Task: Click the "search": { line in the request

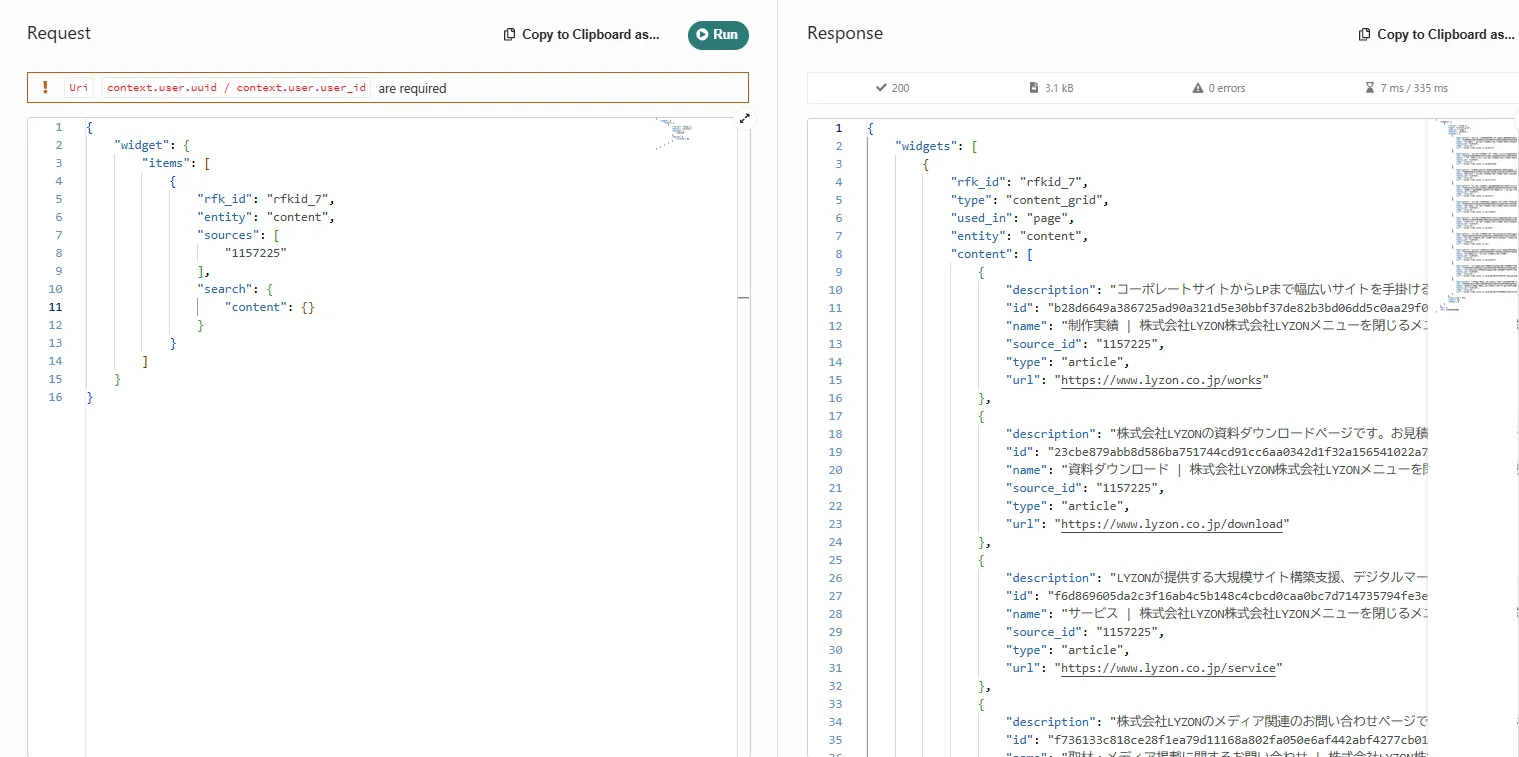Action: tap(235, 289)
